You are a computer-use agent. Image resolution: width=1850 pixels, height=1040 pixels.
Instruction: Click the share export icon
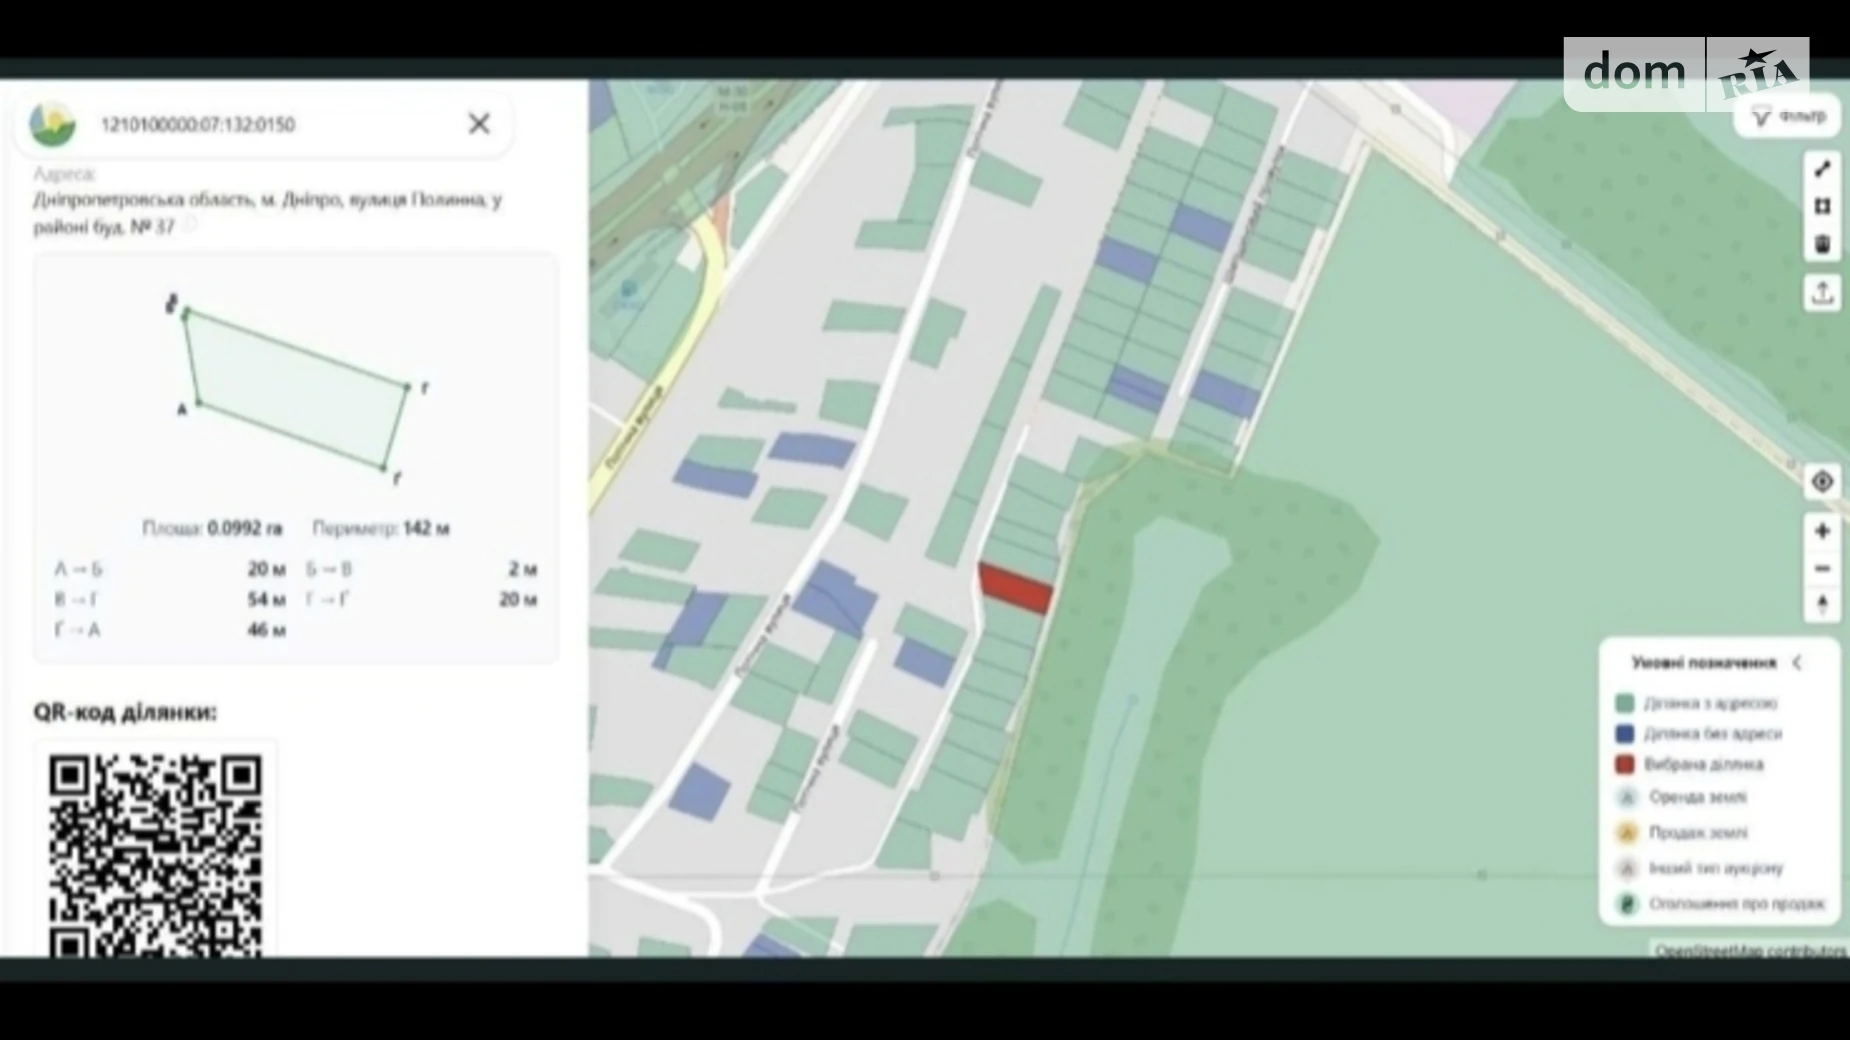click(x=1822, y=293)
